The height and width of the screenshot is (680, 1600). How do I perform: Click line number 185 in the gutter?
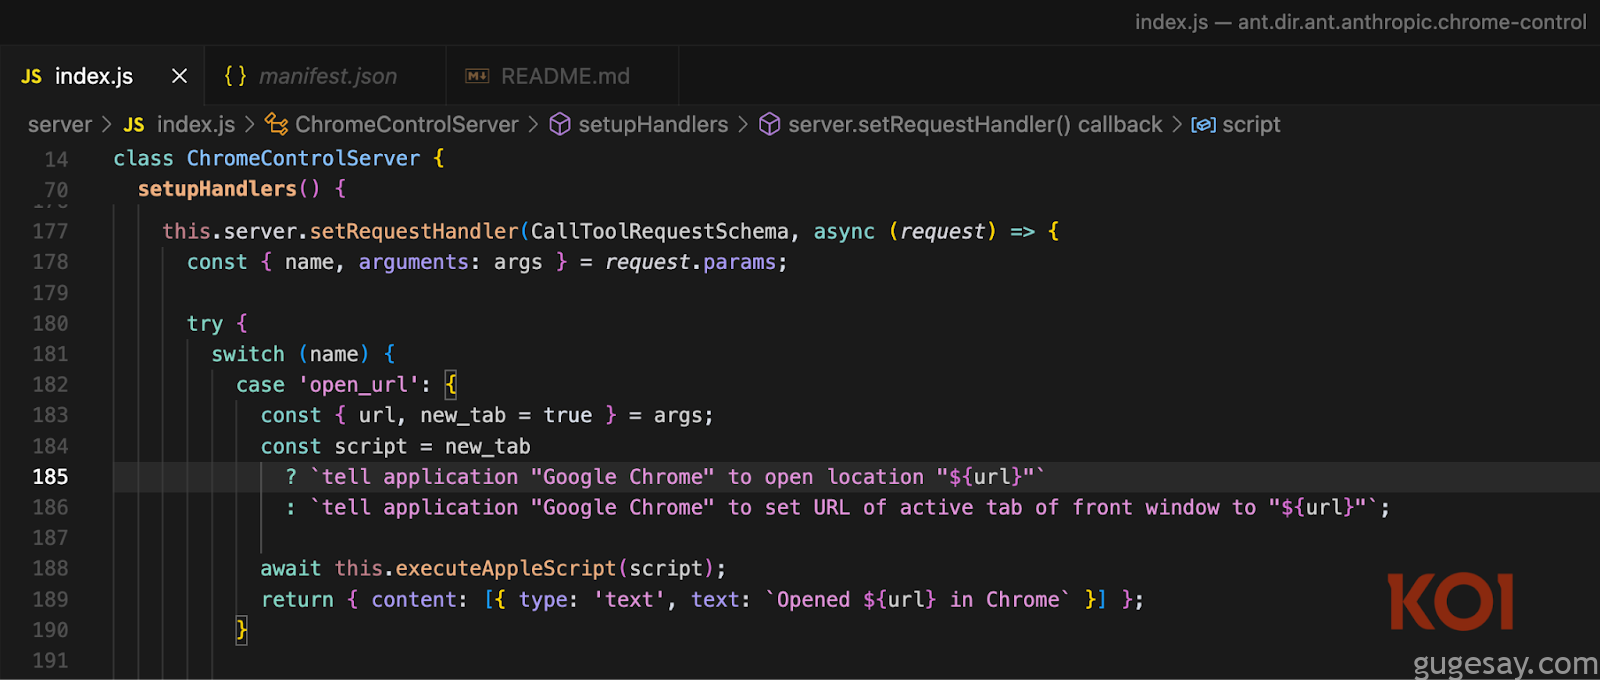pos(50,477)
